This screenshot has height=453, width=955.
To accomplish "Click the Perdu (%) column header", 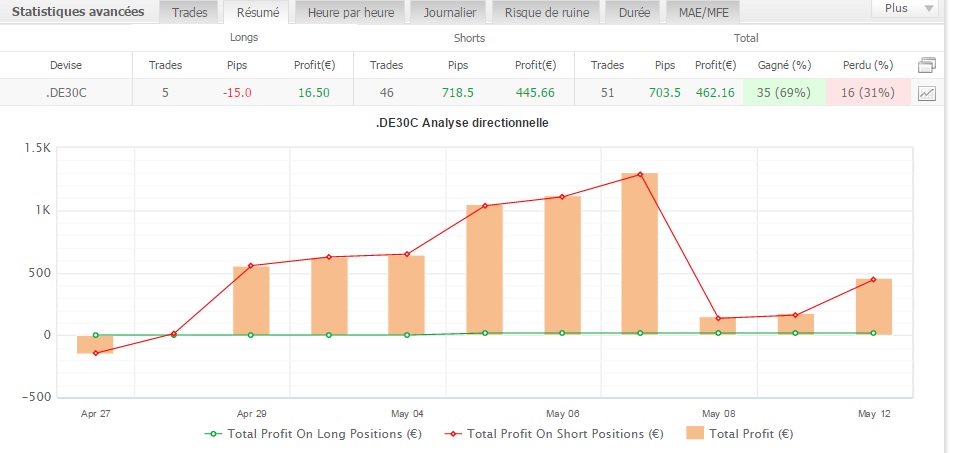I will pyautogui.click(x=867, y=65).
